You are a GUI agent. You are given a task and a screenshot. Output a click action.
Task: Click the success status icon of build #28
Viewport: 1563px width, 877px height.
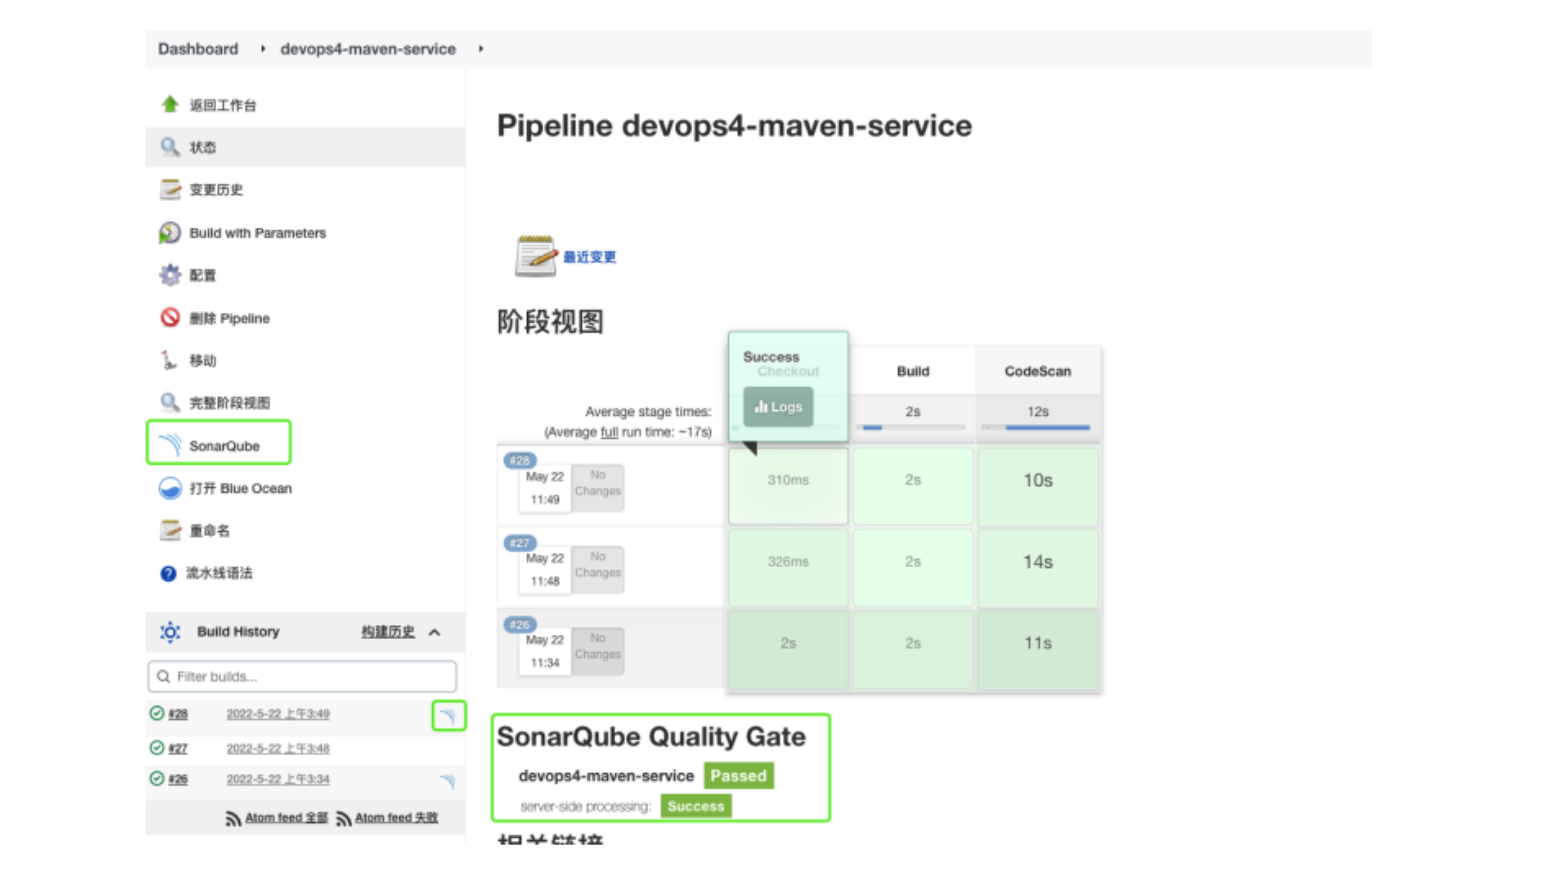[157, 713]
